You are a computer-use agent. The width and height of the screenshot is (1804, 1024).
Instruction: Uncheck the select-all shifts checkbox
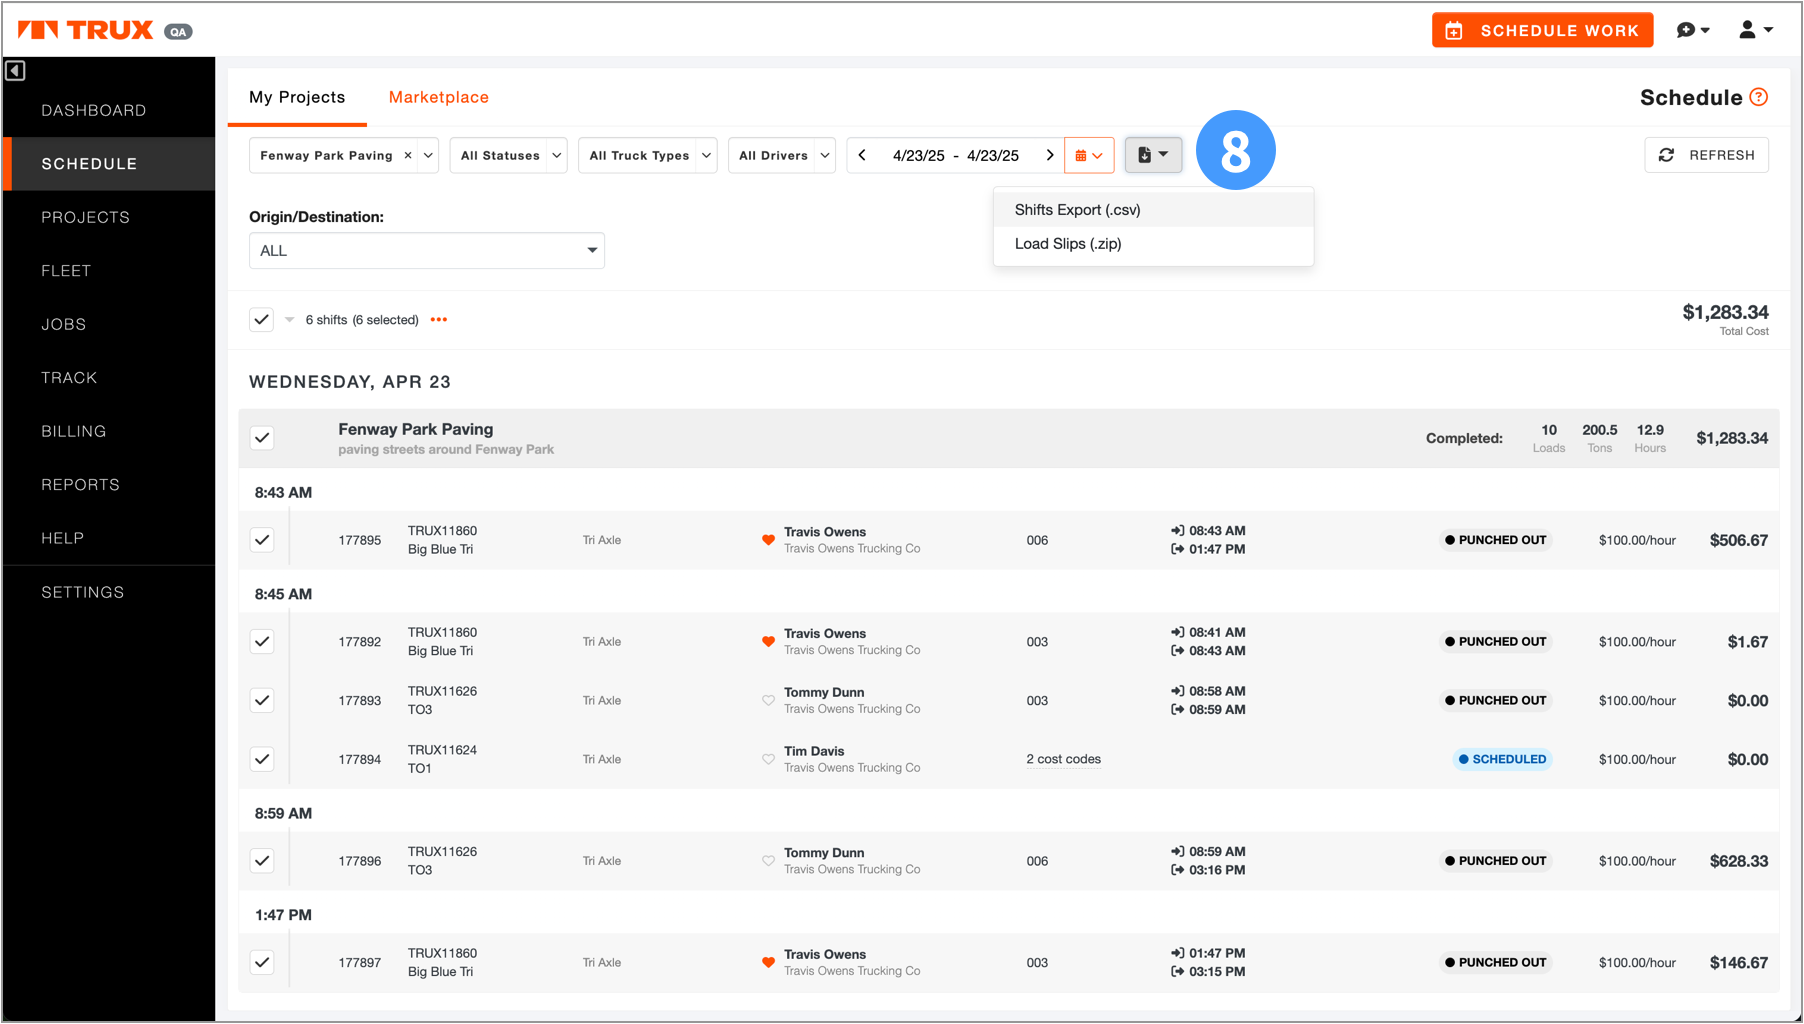pyautogui.click(x=262, y=320)
